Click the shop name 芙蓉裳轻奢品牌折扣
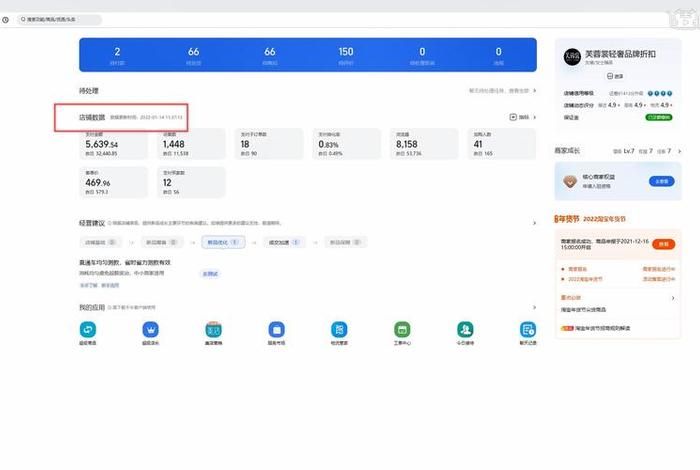Viewport: 700px width, 470px height. pyautogui.click(x=620, y=54)
